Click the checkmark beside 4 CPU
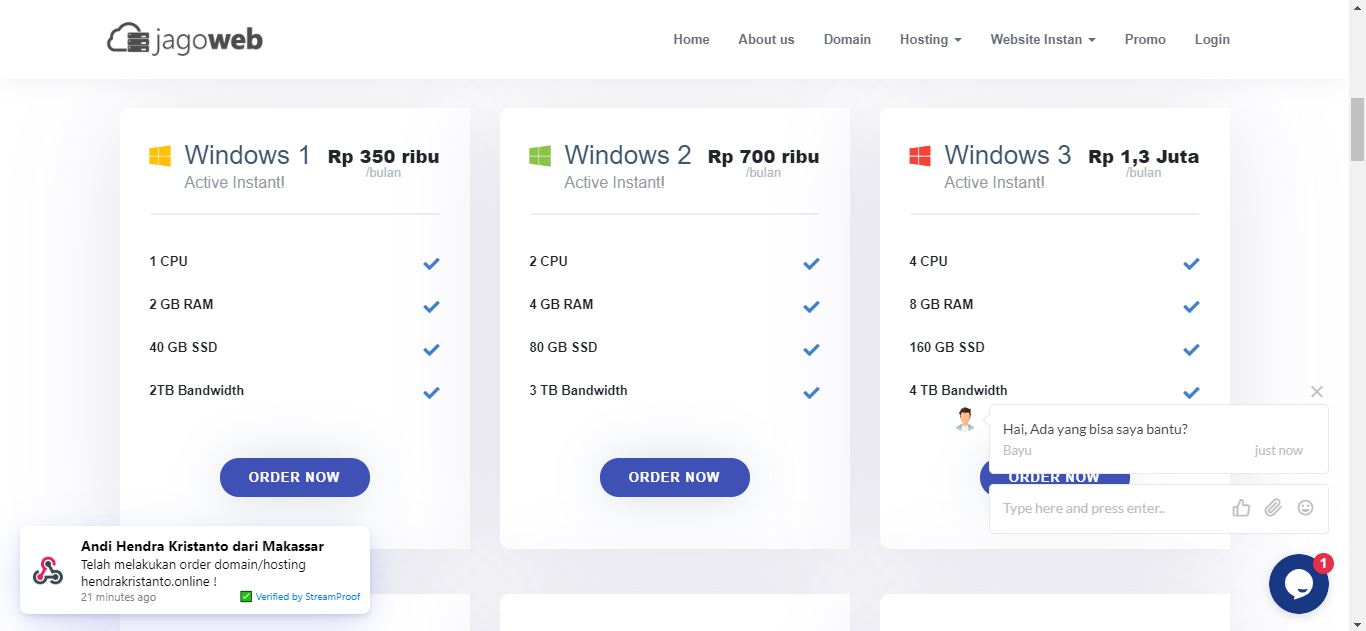 click(1191, 264)
